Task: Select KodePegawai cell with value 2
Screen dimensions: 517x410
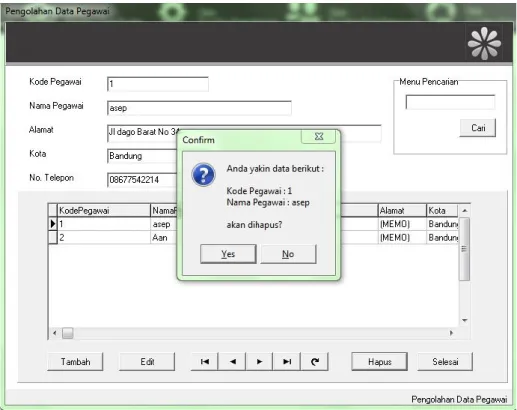Action: click(x=104, y=237)
